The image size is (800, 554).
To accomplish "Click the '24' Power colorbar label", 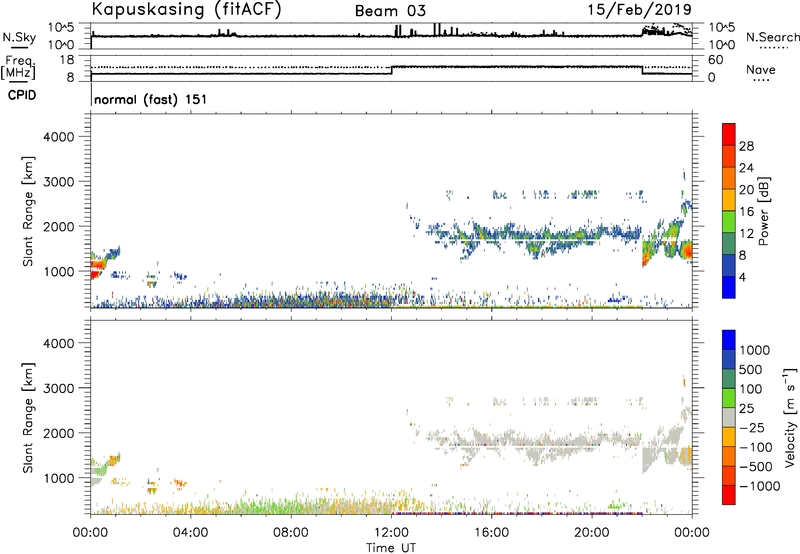I will (746, 168).
